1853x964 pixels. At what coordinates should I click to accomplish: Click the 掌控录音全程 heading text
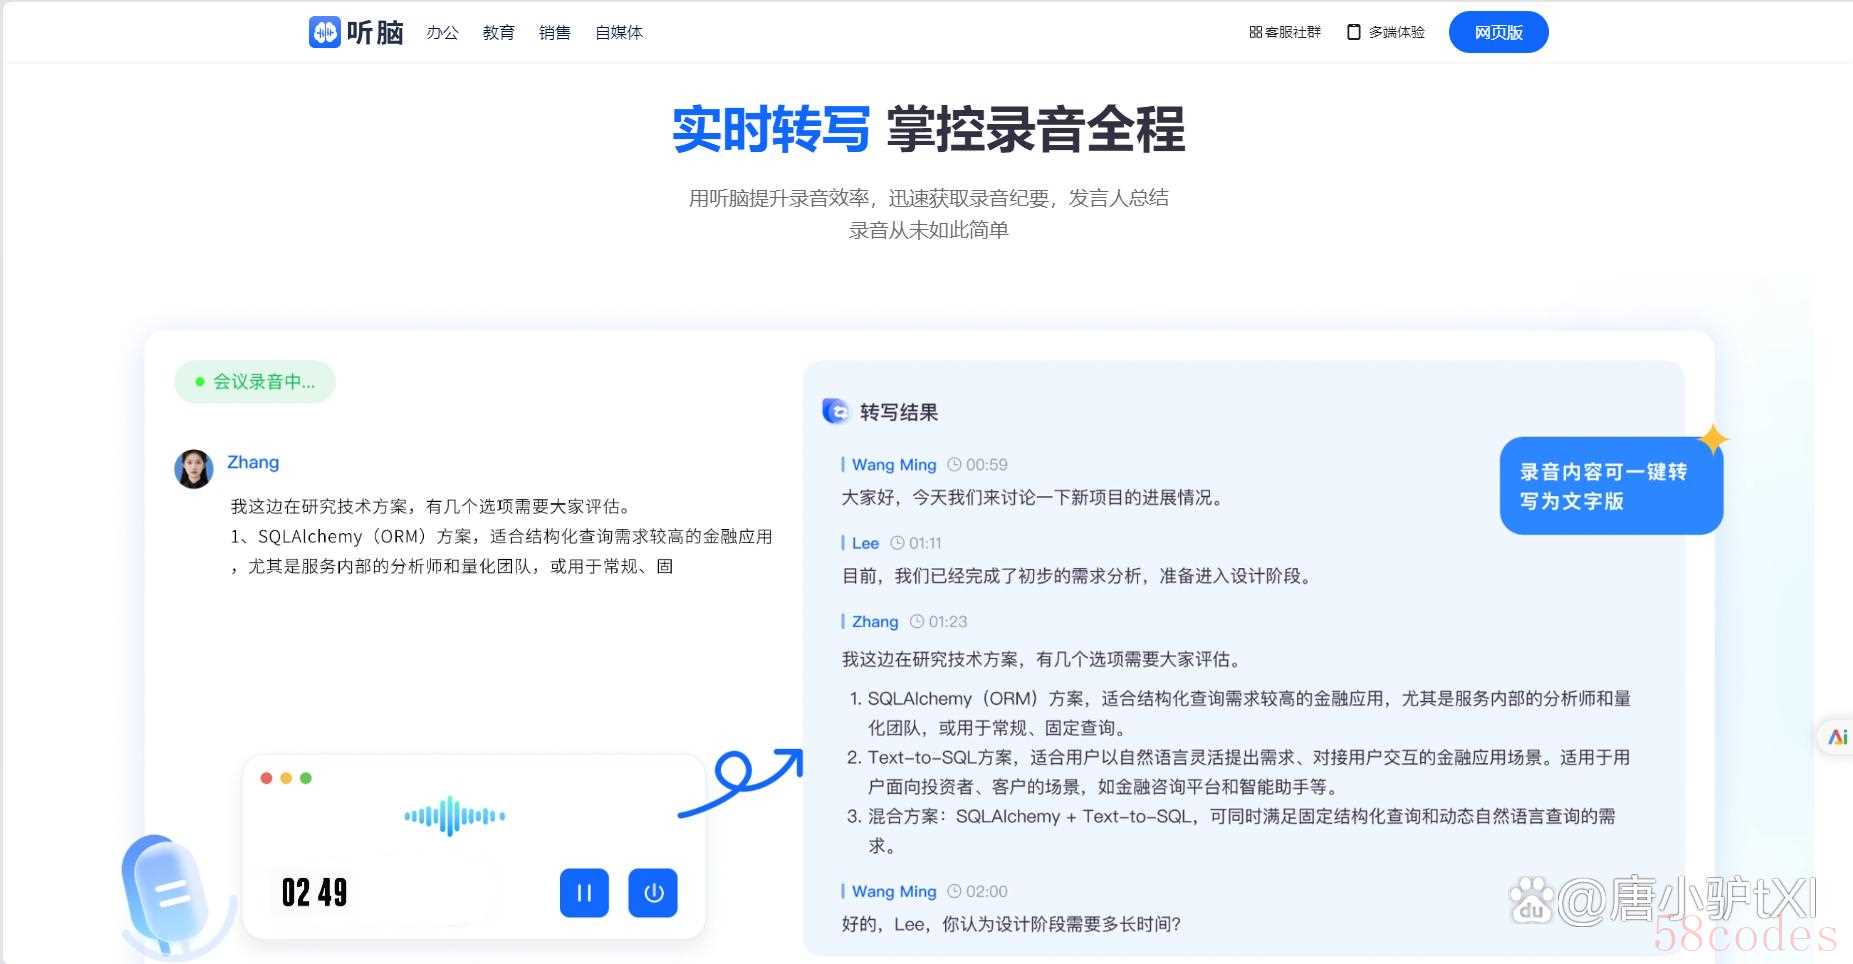point(1036,130)
